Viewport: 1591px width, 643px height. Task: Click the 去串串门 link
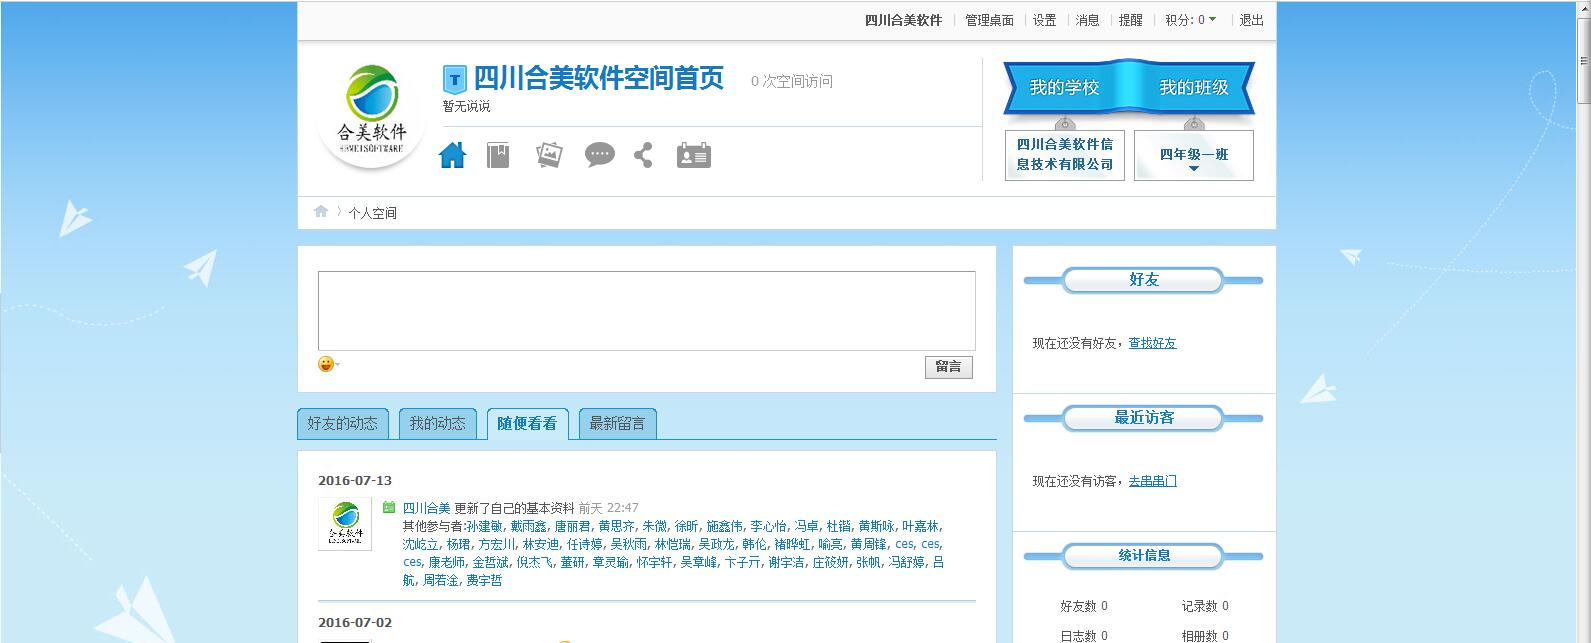[x=1152, y=481]
